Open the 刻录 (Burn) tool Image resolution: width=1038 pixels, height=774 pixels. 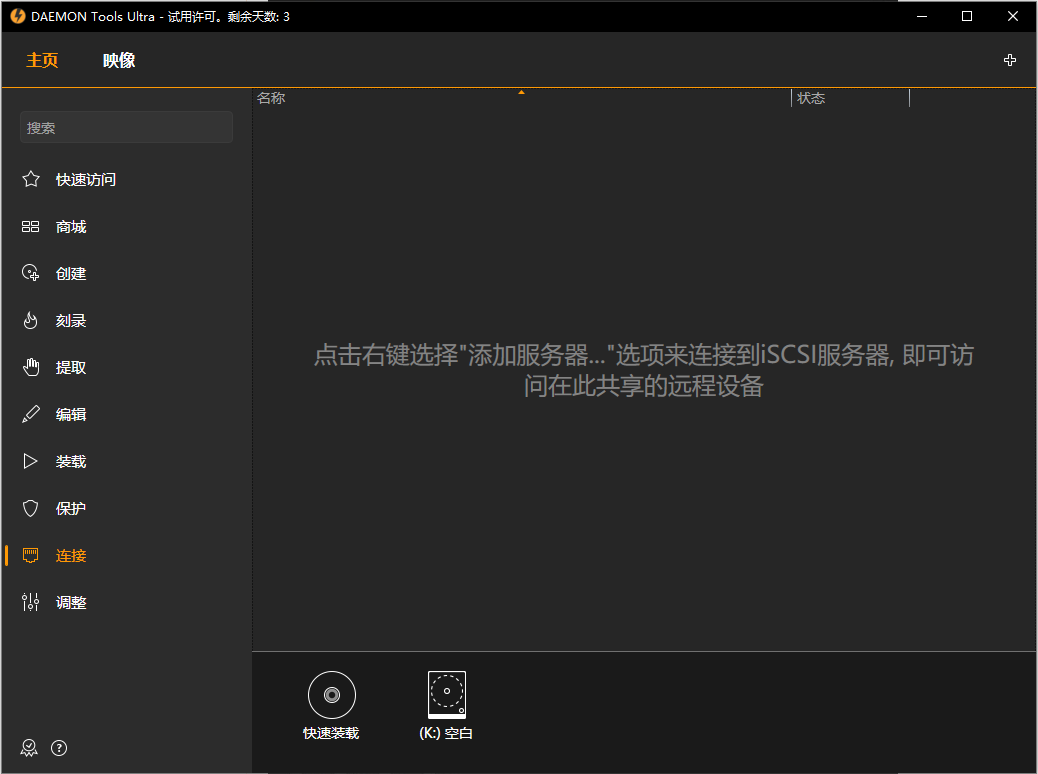coord(70,320)
